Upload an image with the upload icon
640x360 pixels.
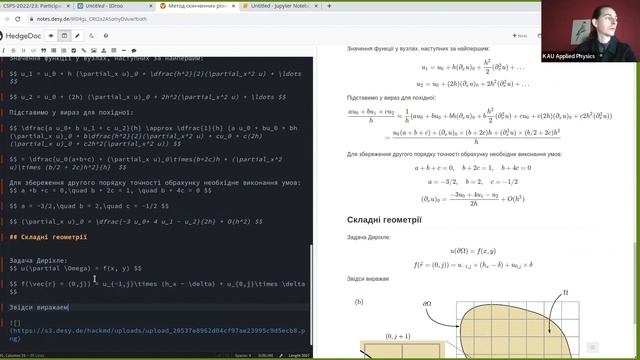pyautogui.click(x=104, y=51)
